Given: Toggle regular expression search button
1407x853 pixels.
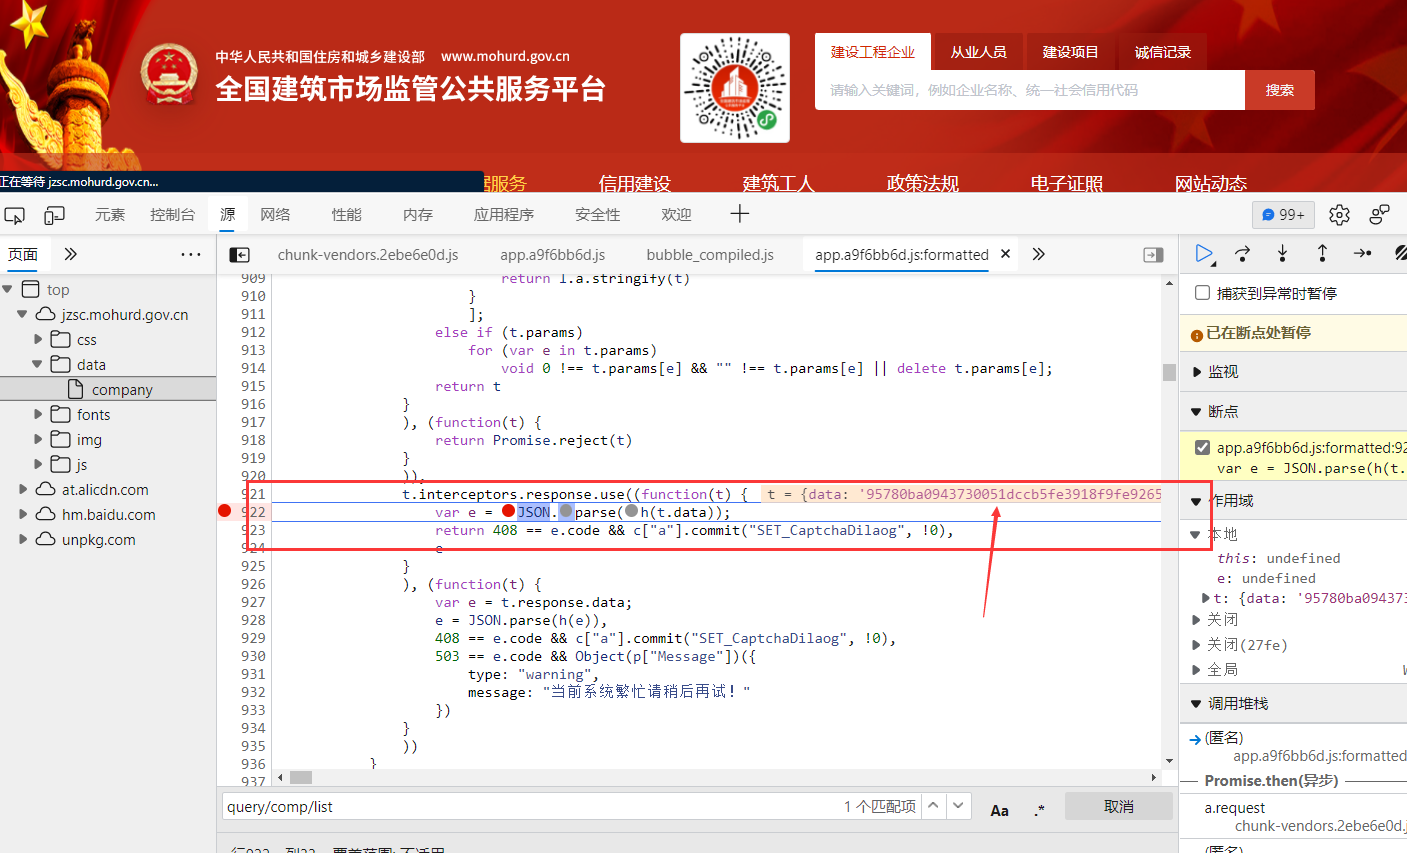Looking at the screenshot, I should [1039, 810].
